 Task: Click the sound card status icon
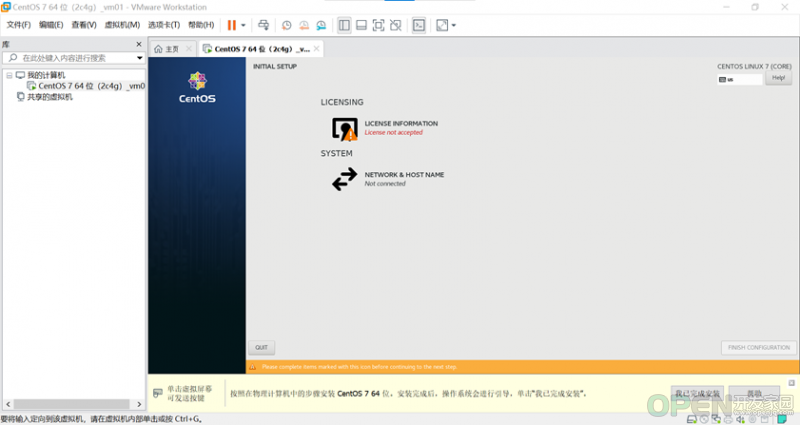(740, 419)
